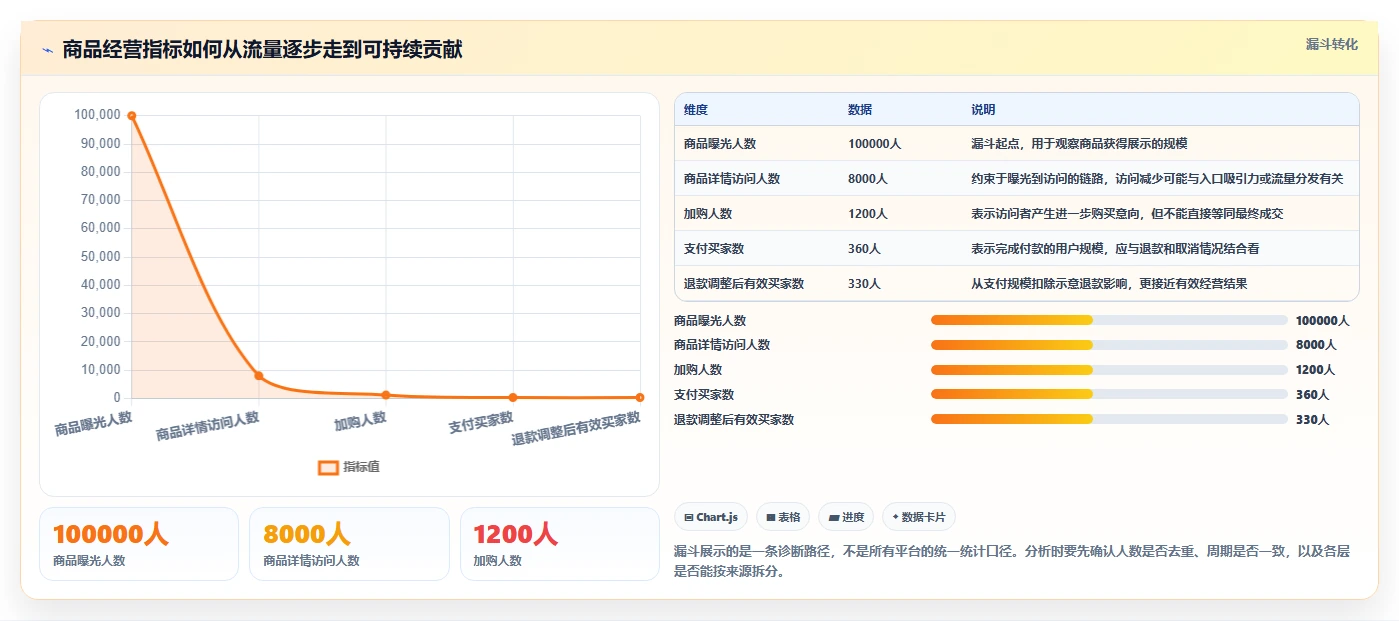The height and width of the screenshot is (621, 1399).
Task: Select the 加购人数 cell in the table
Action: [708, 214]
